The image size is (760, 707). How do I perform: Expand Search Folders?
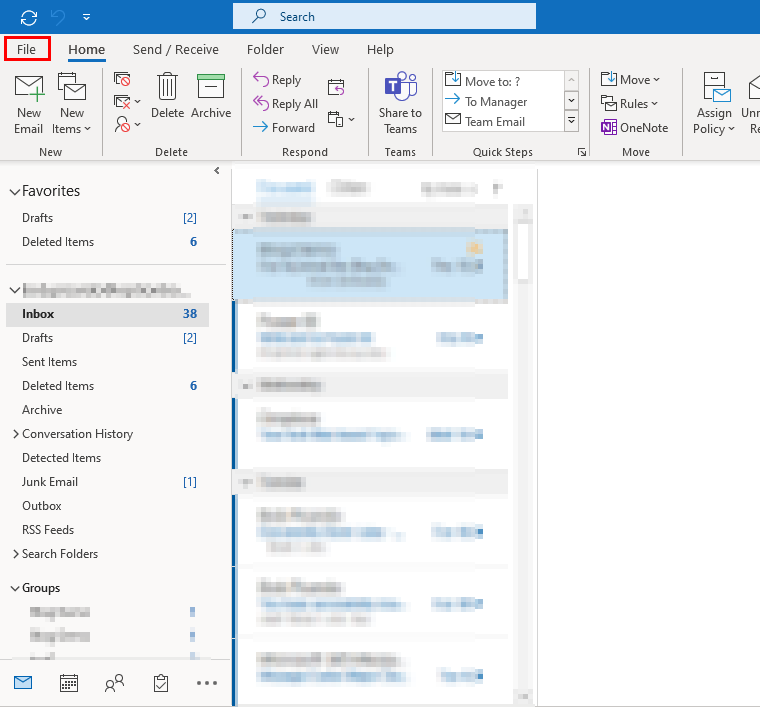point(16,554)
